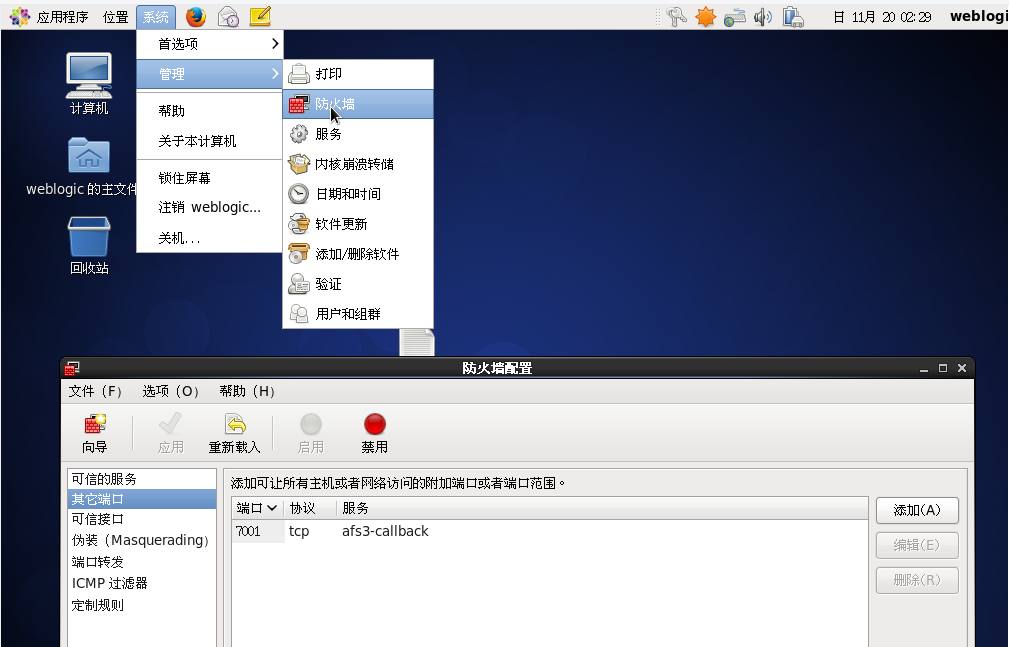Image resolution: width=1009 pixels, height=647 pixels.
Task: Sort list by Port (端口) column header
Action: click(x=257, y=508)
